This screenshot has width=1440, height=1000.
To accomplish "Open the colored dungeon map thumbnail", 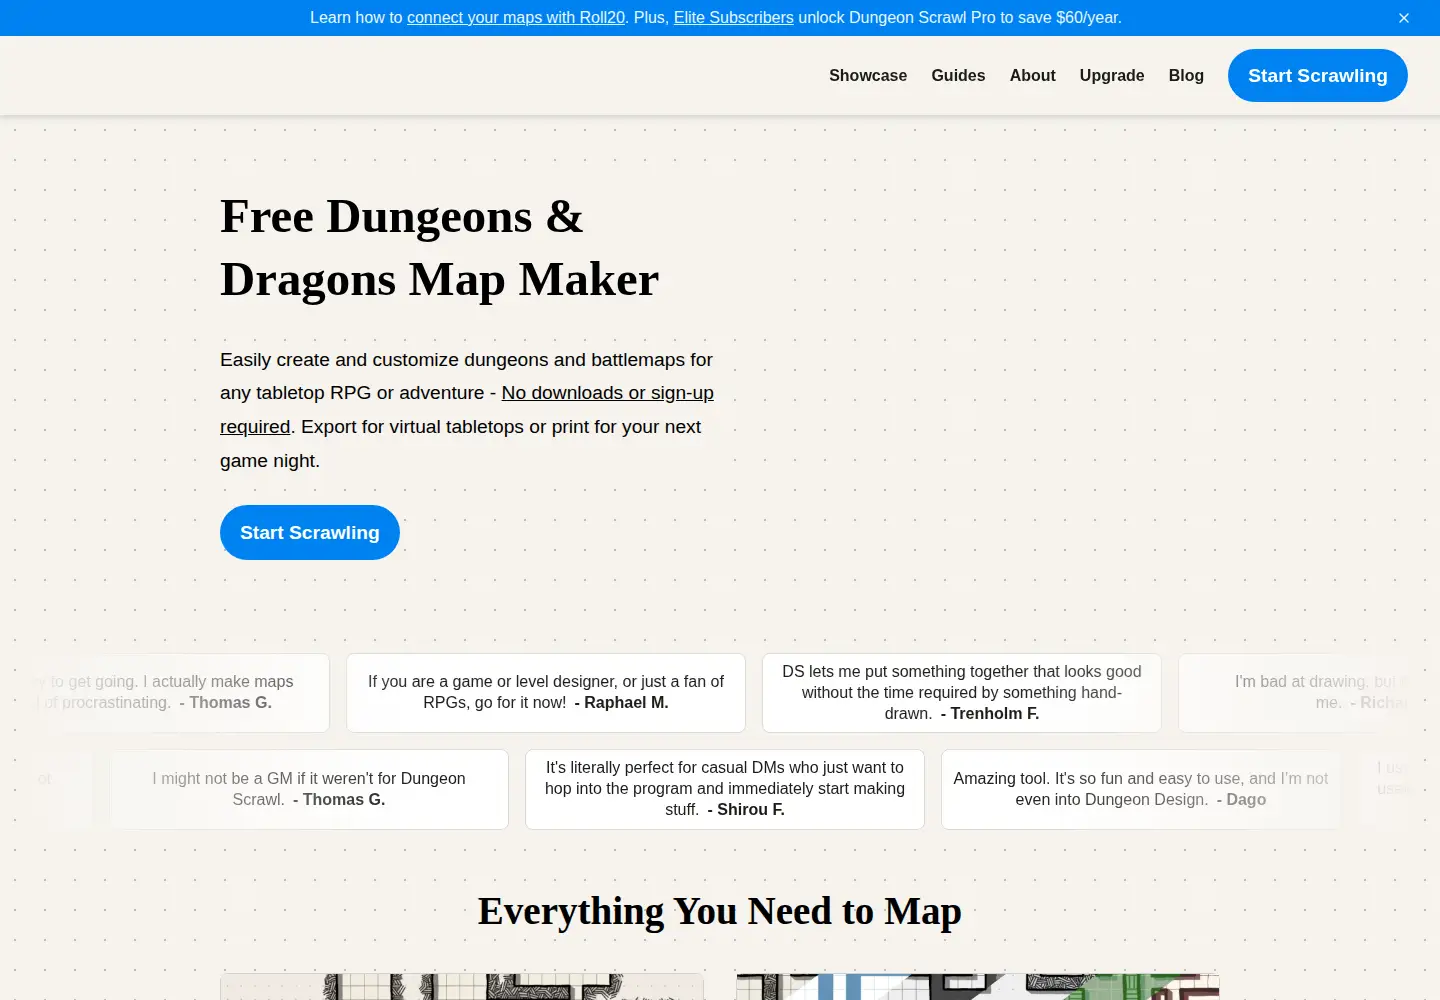I will pos(978,986).
